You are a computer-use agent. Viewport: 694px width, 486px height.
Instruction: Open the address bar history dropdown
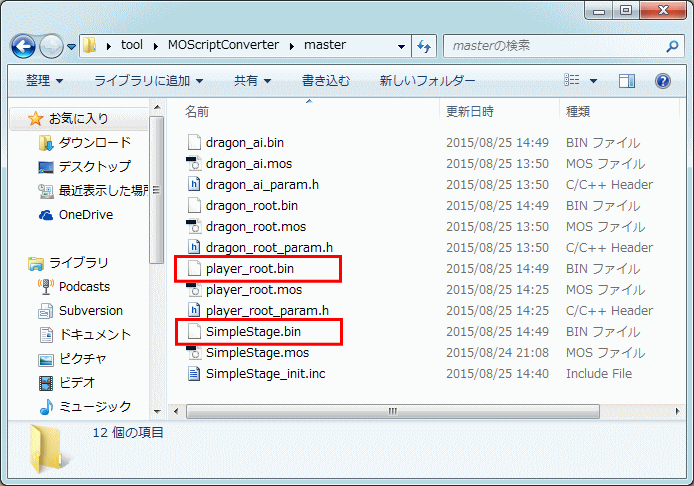tap(401, 46)
